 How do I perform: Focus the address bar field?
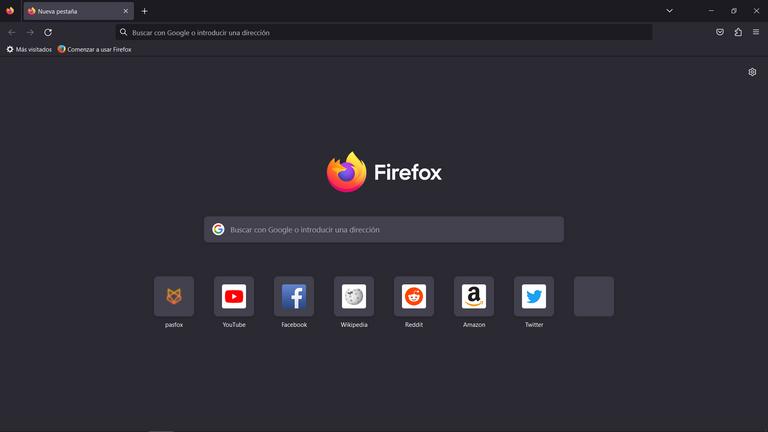point(384,32)
